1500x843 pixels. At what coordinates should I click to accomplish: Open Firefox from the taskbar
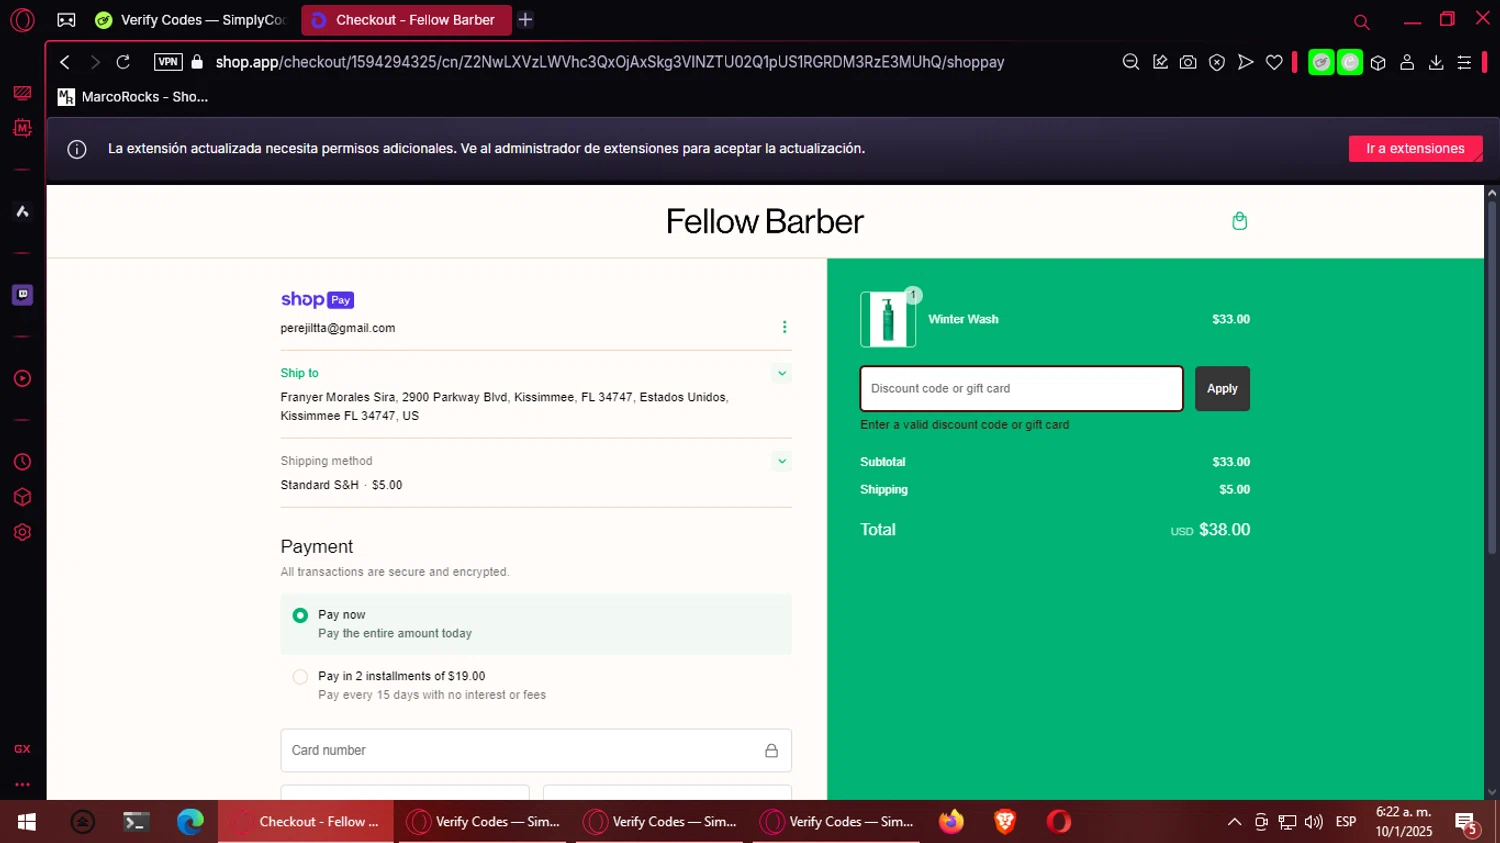[x=951, y=822]
